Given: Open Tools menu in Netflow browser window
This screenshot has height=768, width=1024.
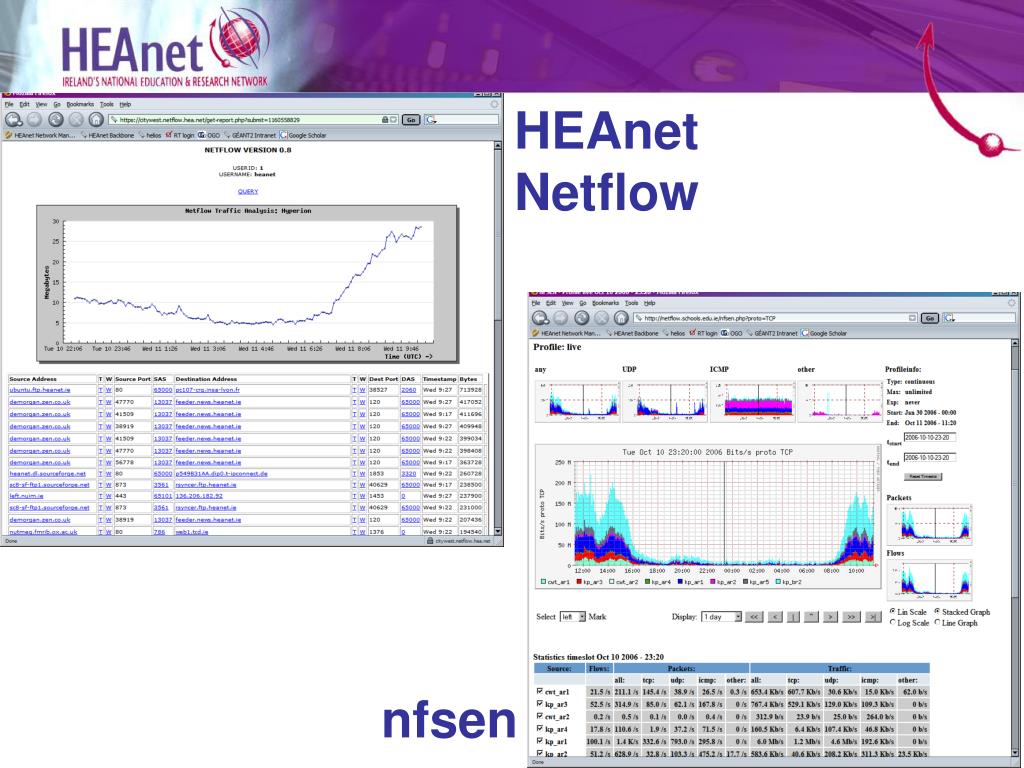Looking at the screenshot, I should [106, 104].
